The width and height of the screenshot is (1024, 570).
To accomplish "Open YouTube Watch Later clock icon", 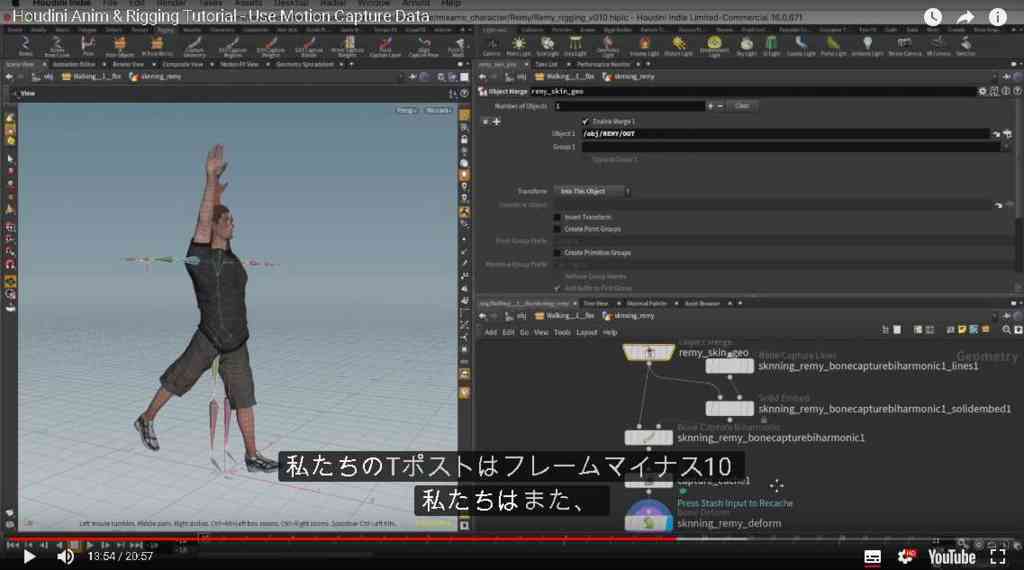I will (x=933, y=17).
